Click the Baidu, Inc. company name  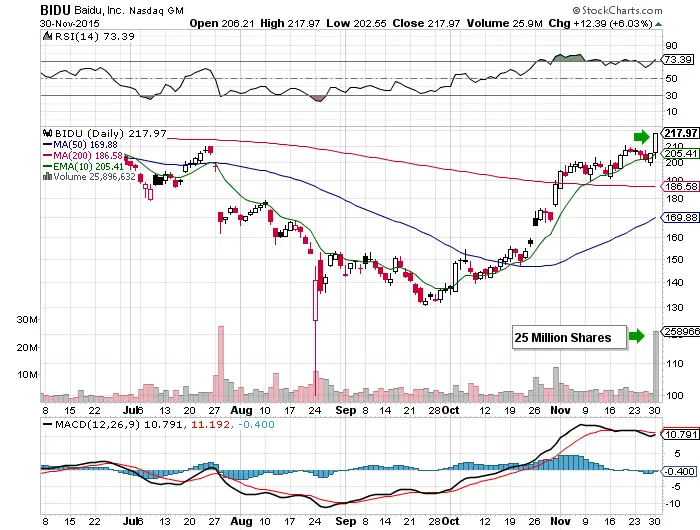(x=100, y=10)
